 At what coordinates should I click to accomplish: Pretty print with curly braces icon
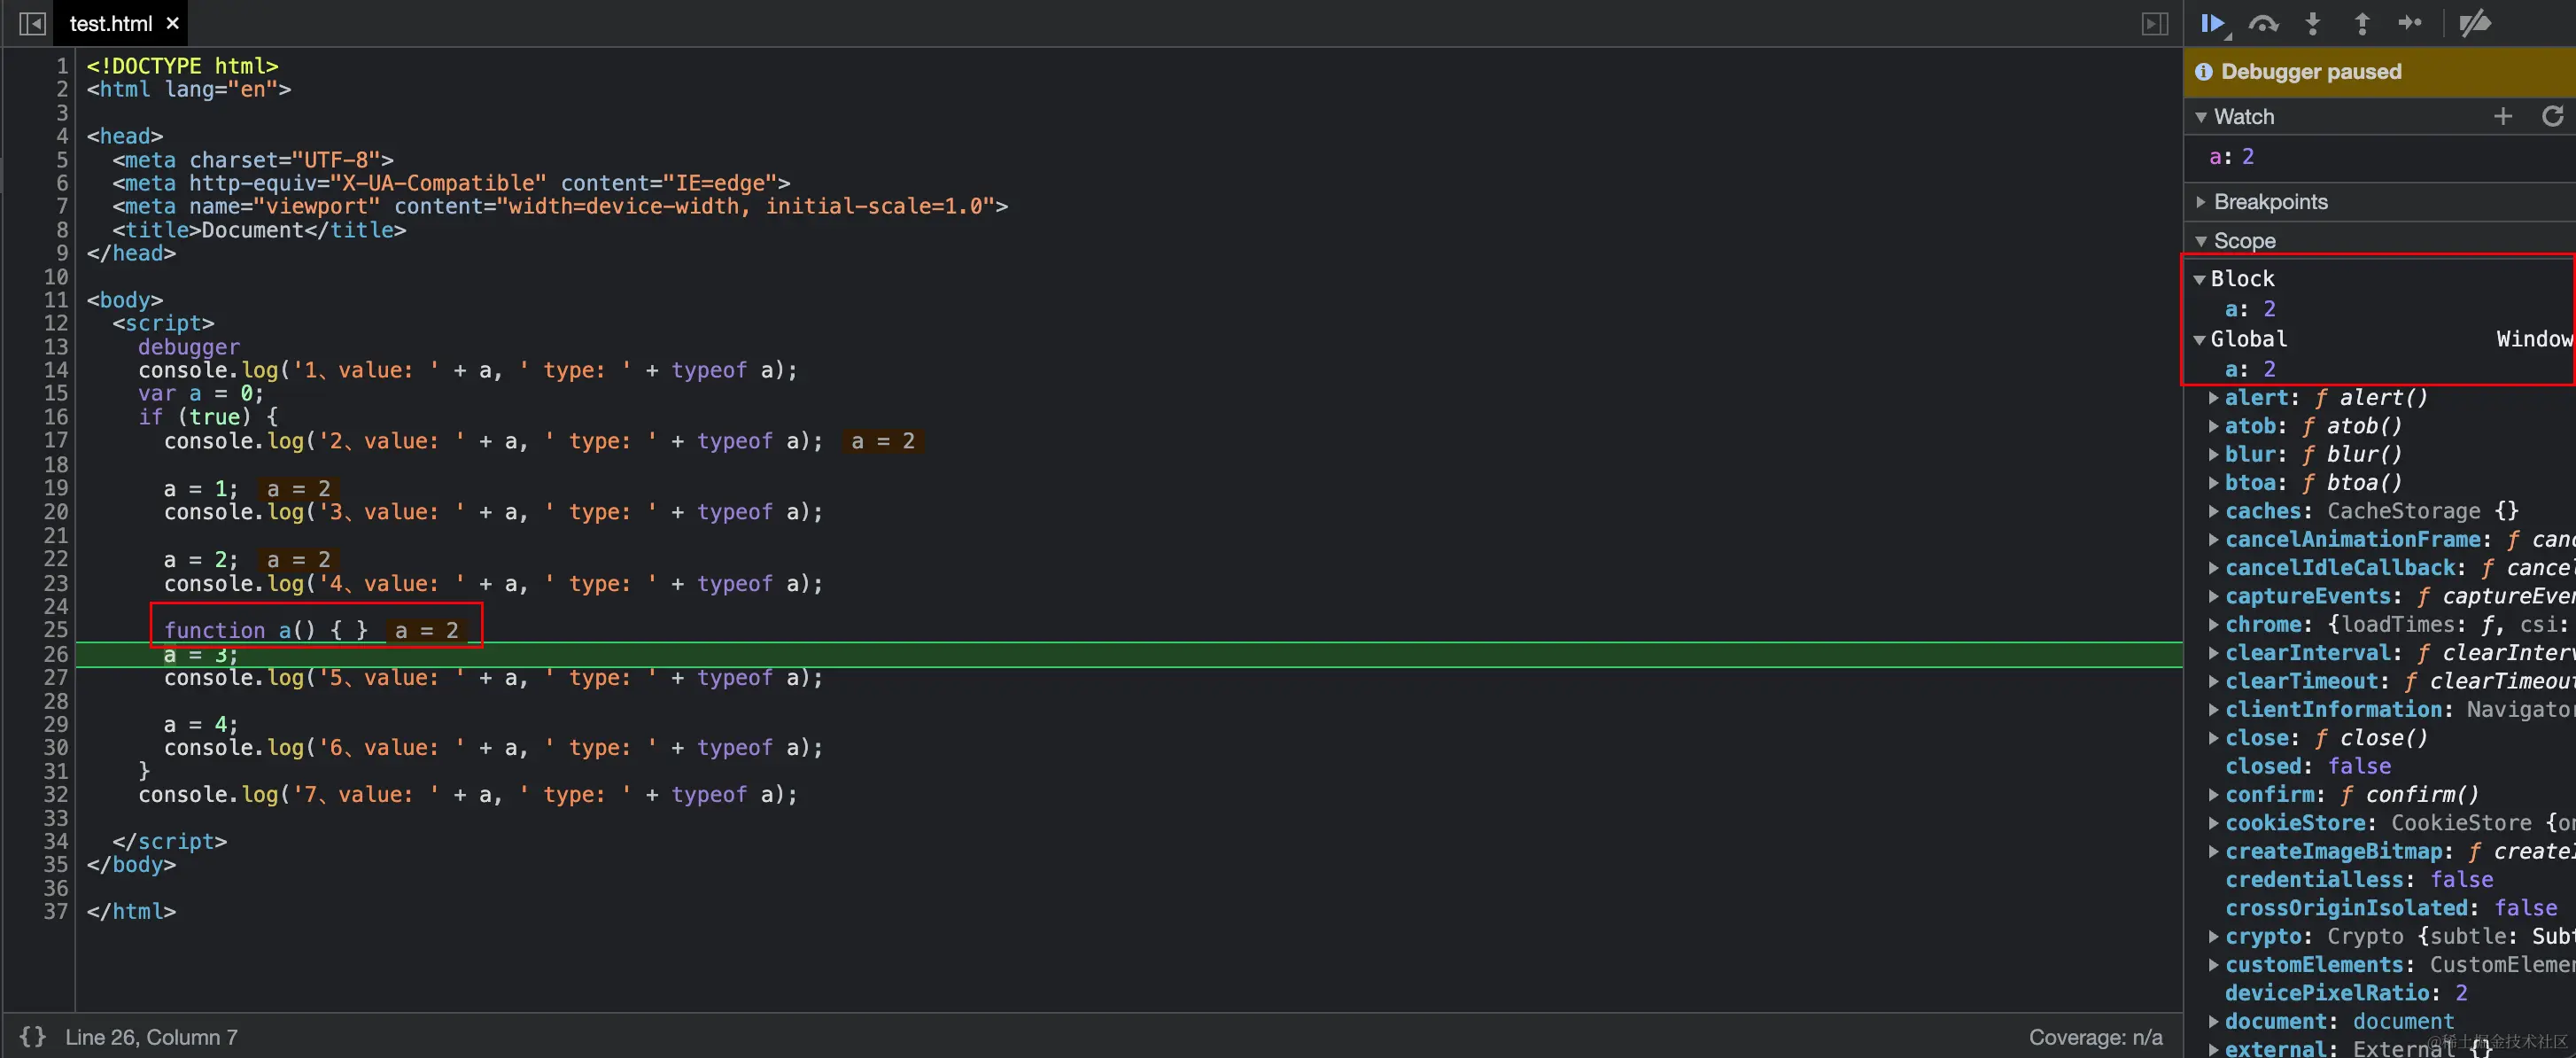pos(32,1037)
